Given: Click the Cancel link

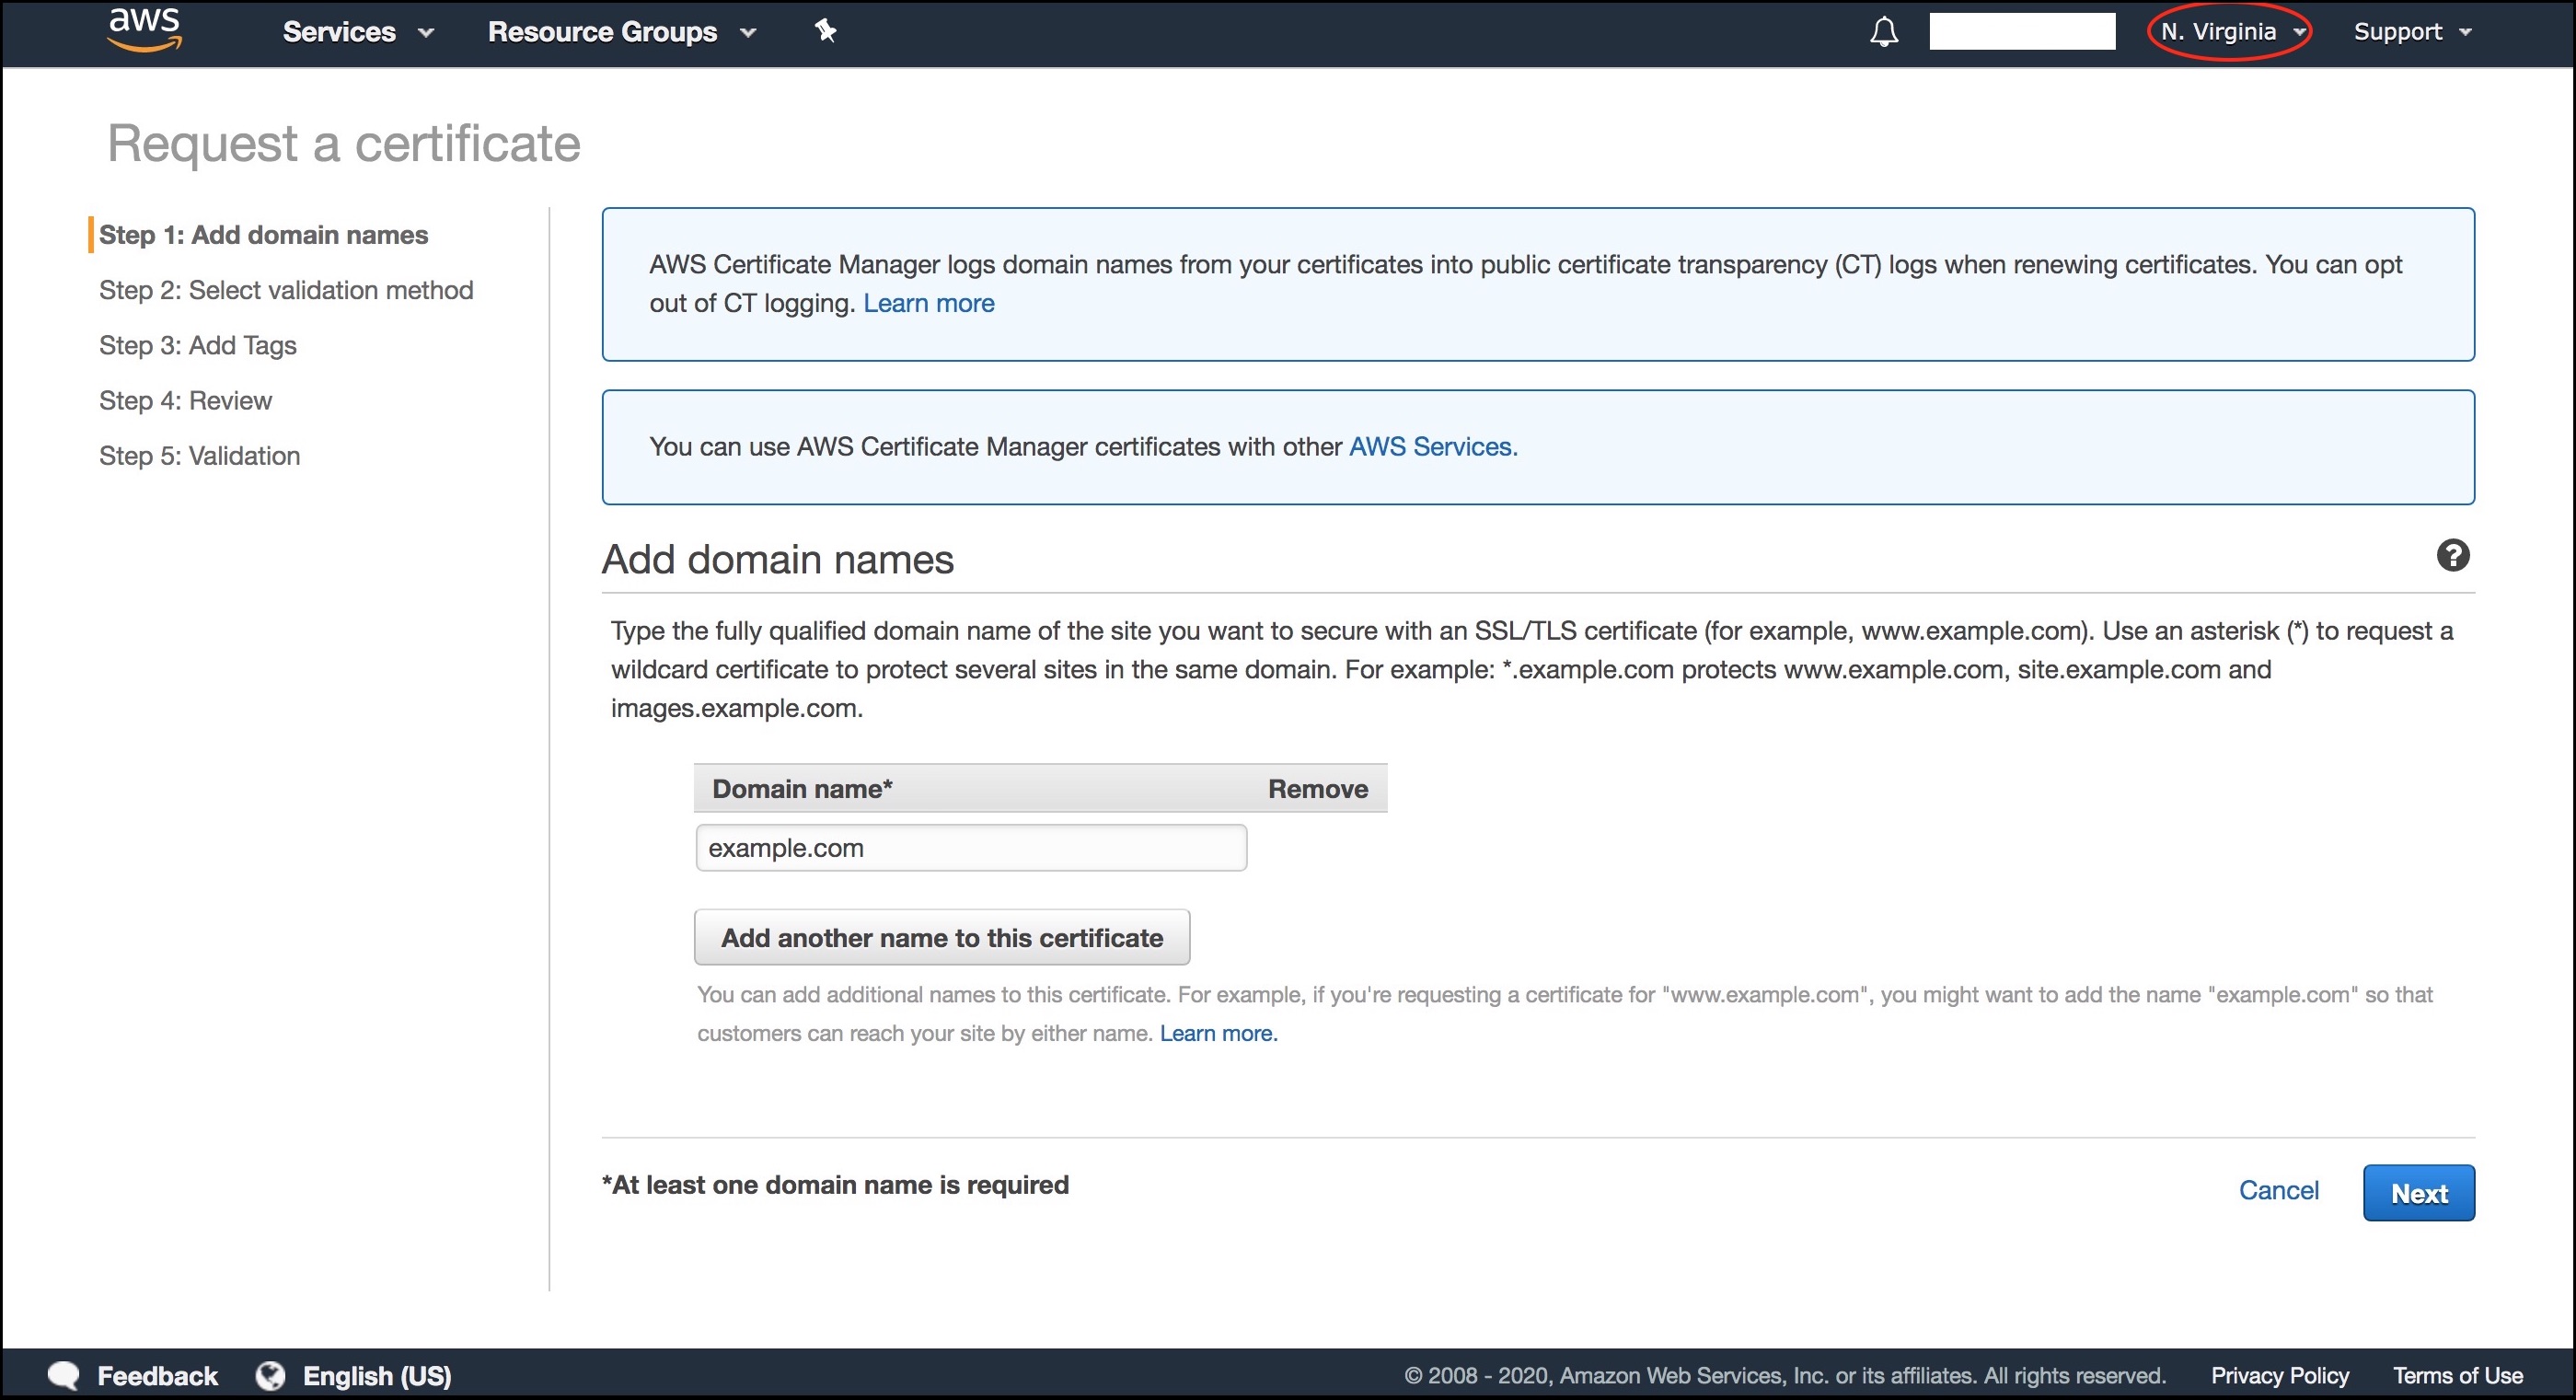Looking at the screenshot, I should 2278,1190.
